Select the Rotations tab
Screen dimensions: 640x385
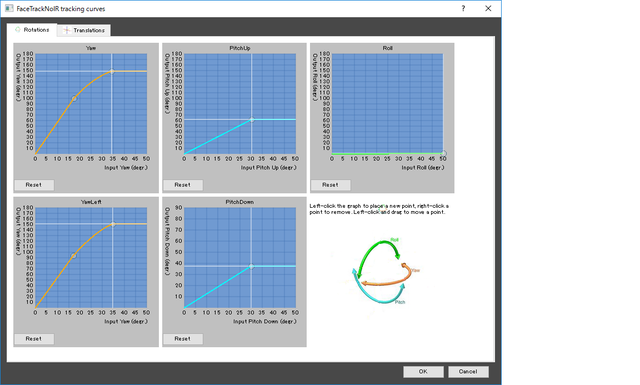[x=32, y=30]
